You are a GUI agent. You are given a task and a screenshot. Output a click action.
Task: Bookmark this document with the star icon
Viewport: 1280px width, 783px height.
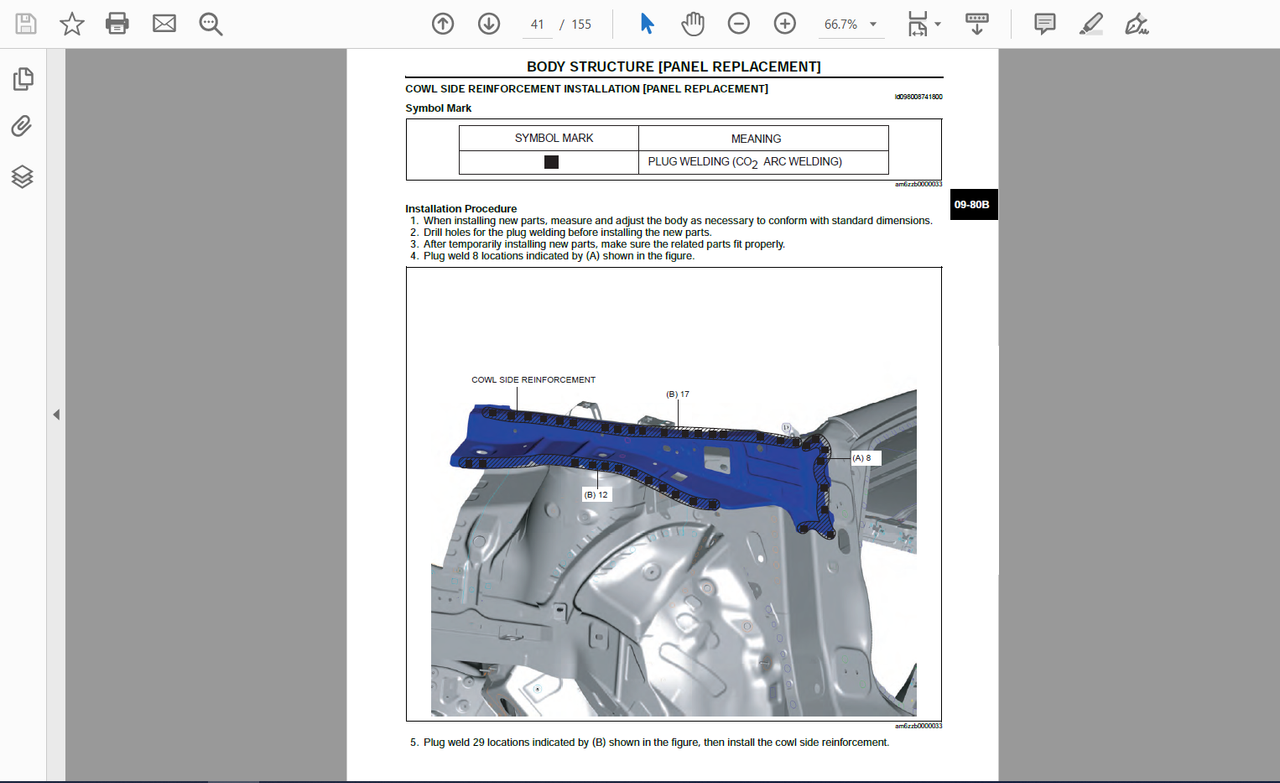72,24
